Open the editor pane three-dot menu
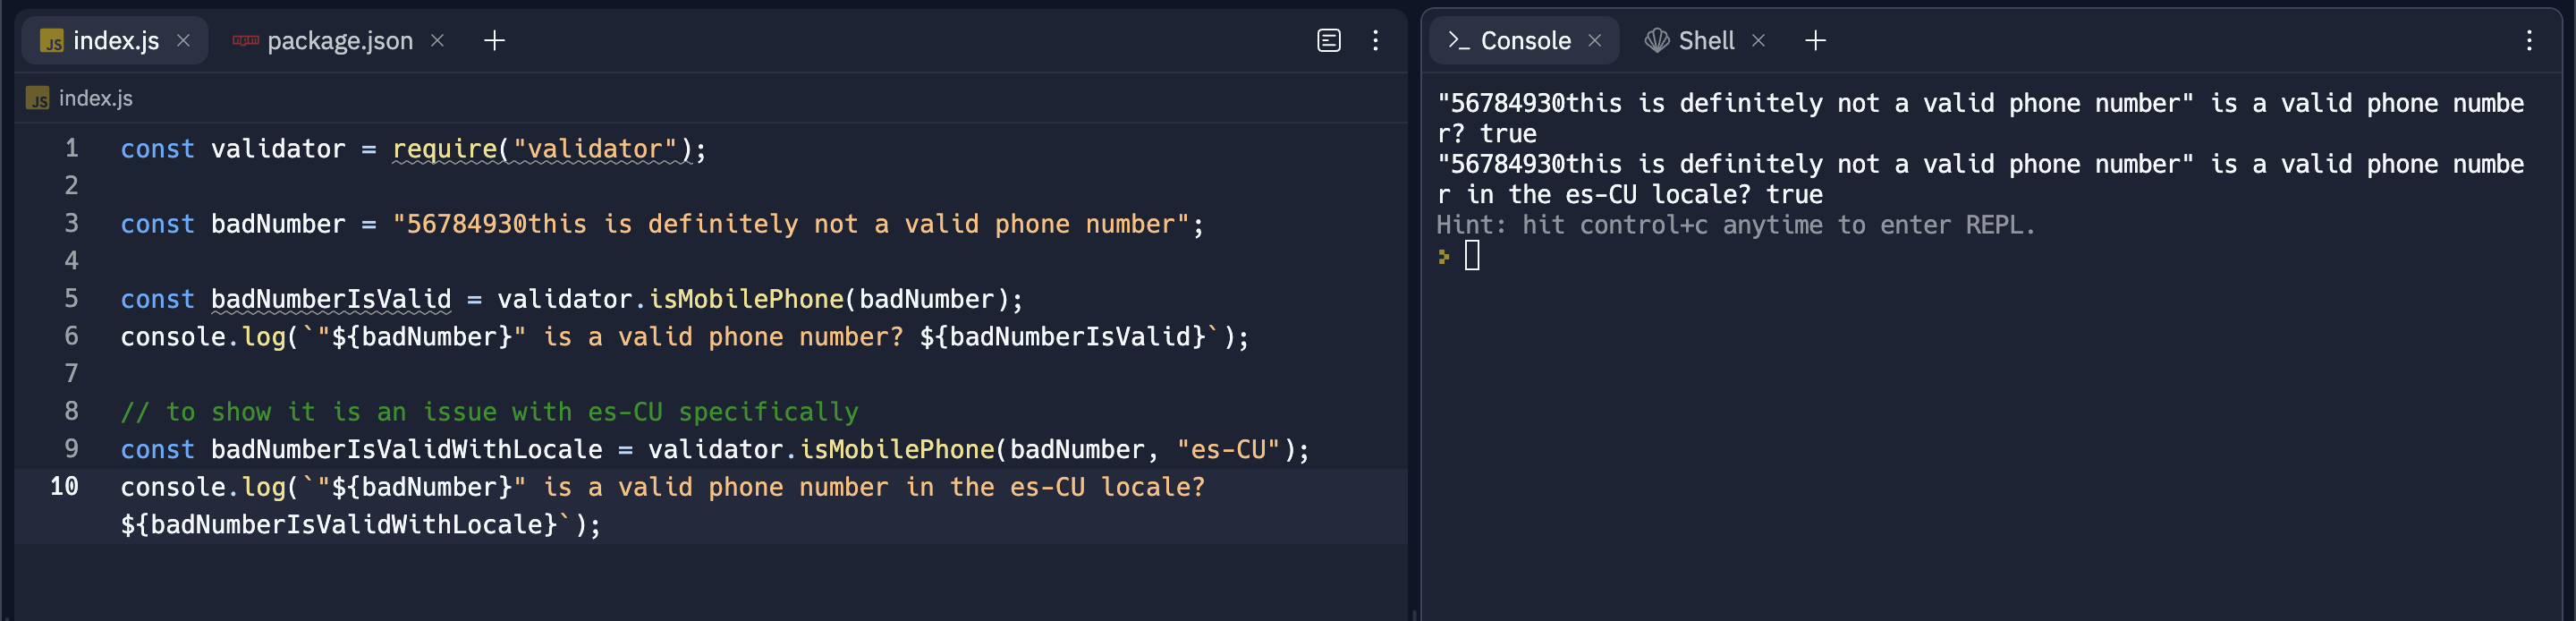Screen dimensions: 2576x621 coord(1376,41)
